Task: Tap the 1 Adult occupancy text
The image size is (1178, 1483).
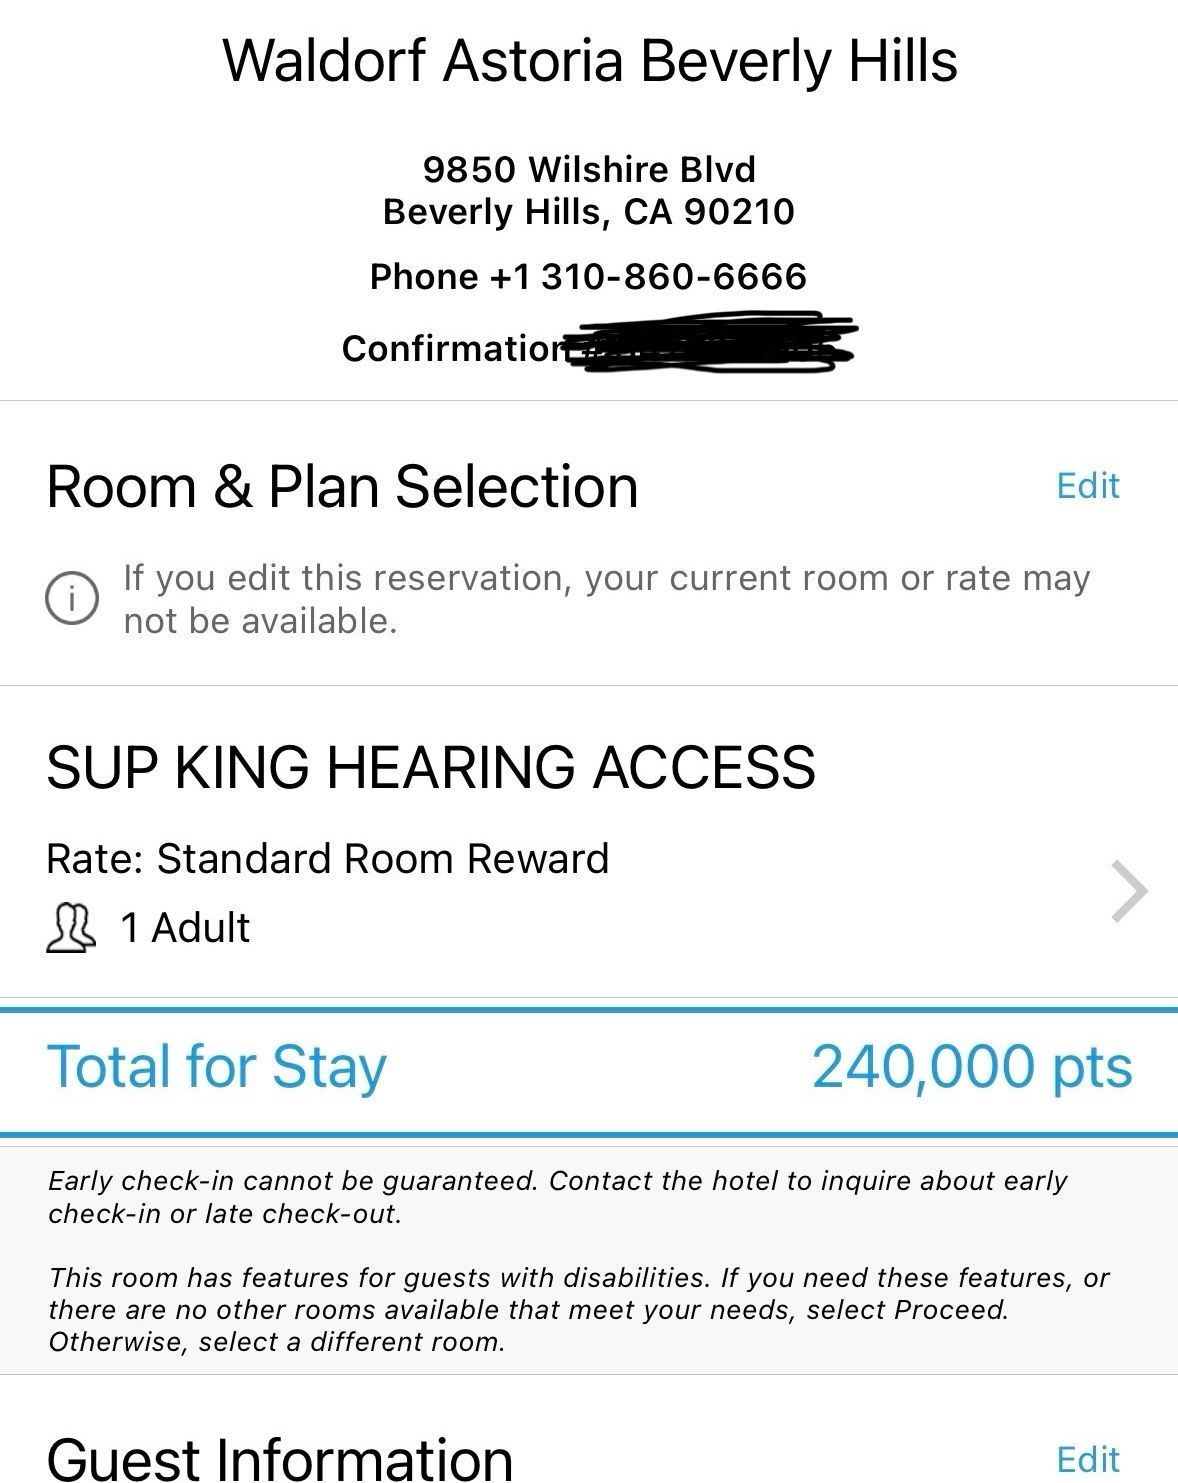Action: point(185,928)
